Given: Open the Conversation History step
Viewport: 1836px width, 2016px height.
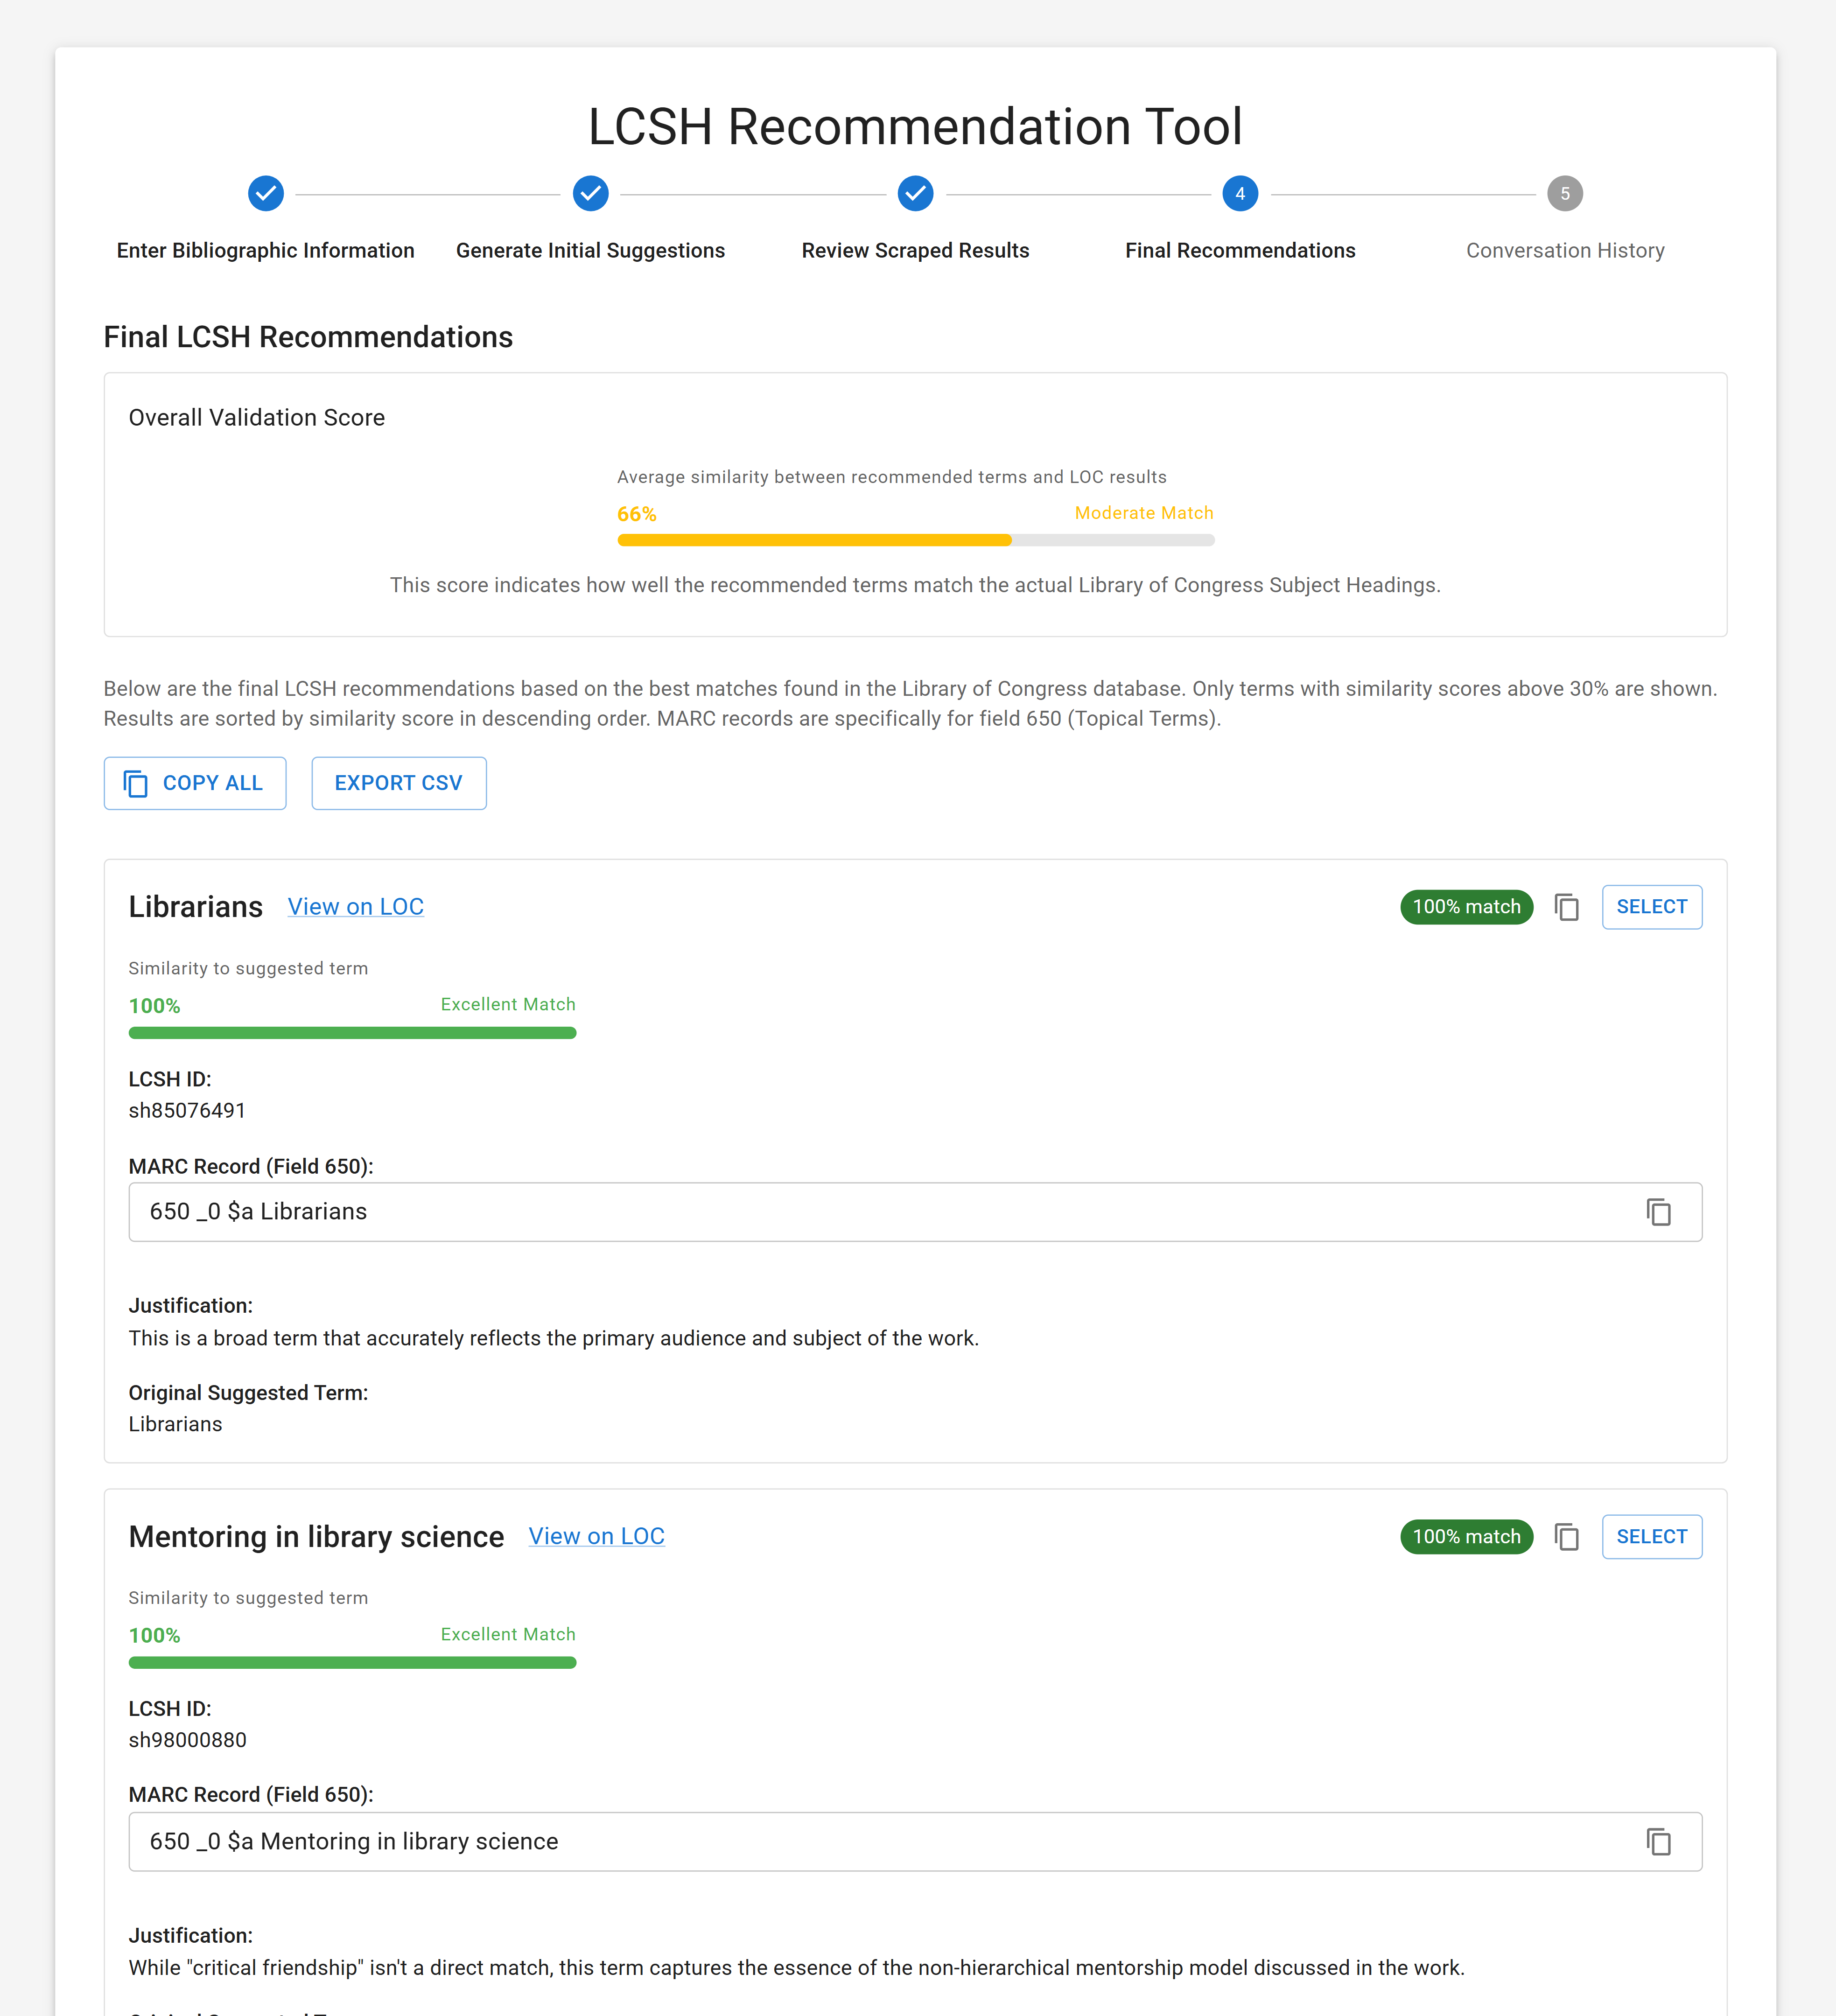Looking at the screenshot, I should click(x=1564, y=250).
